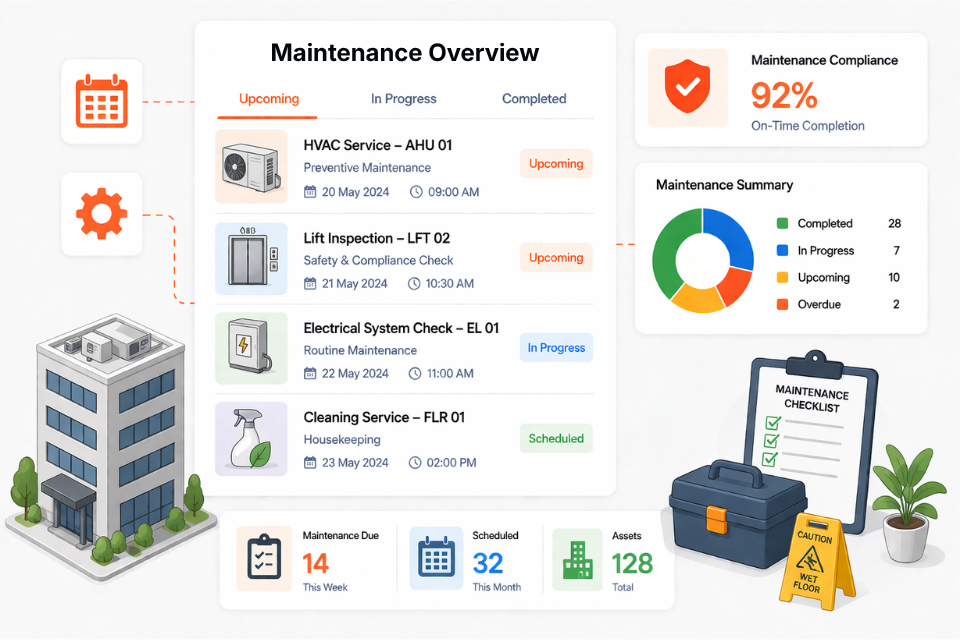Click the Maintenance Summary heading
The height and width of the screenshot is (640, 960).
click(724, 184)
